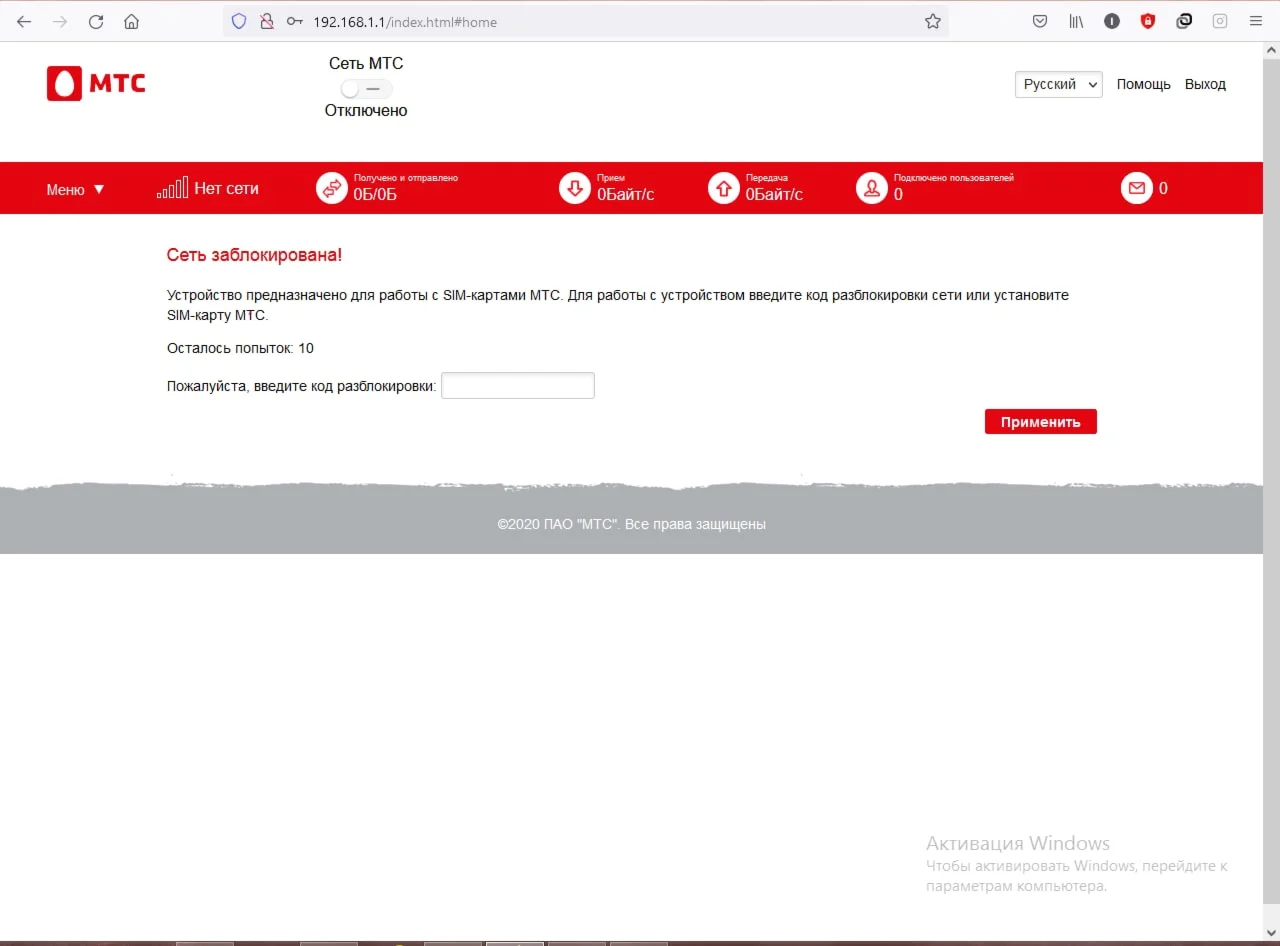Click the ©2020 ПАО "МТС" footer text
The width and height of the screenshot is (1280, 946).
click(632, 524)
